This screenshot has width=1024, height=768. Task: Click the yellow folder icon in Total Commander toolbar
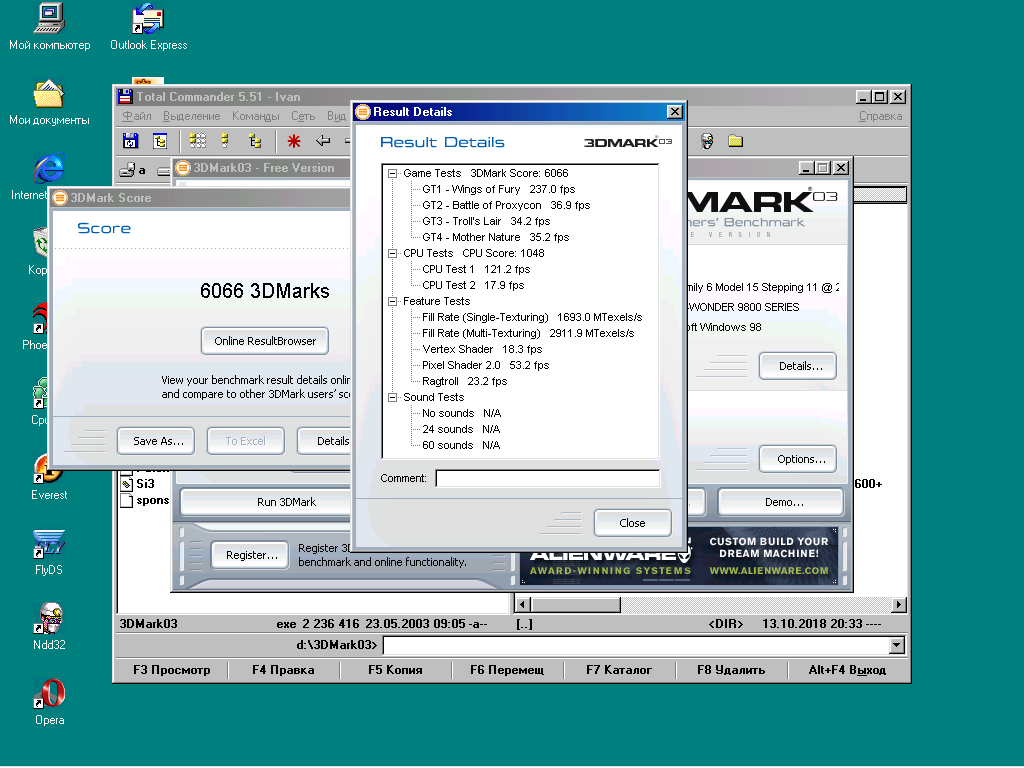[x=735, y=141]
